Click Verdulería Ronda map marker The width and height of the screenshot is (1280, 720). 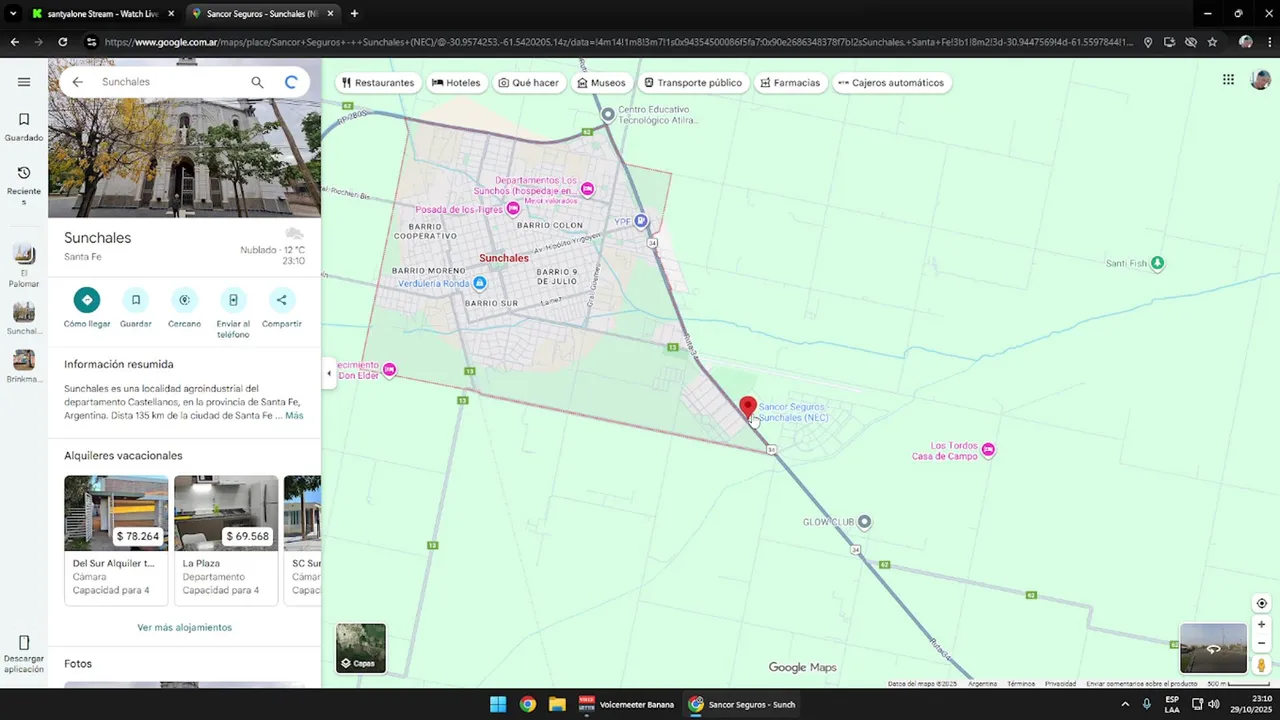point(479,283)
